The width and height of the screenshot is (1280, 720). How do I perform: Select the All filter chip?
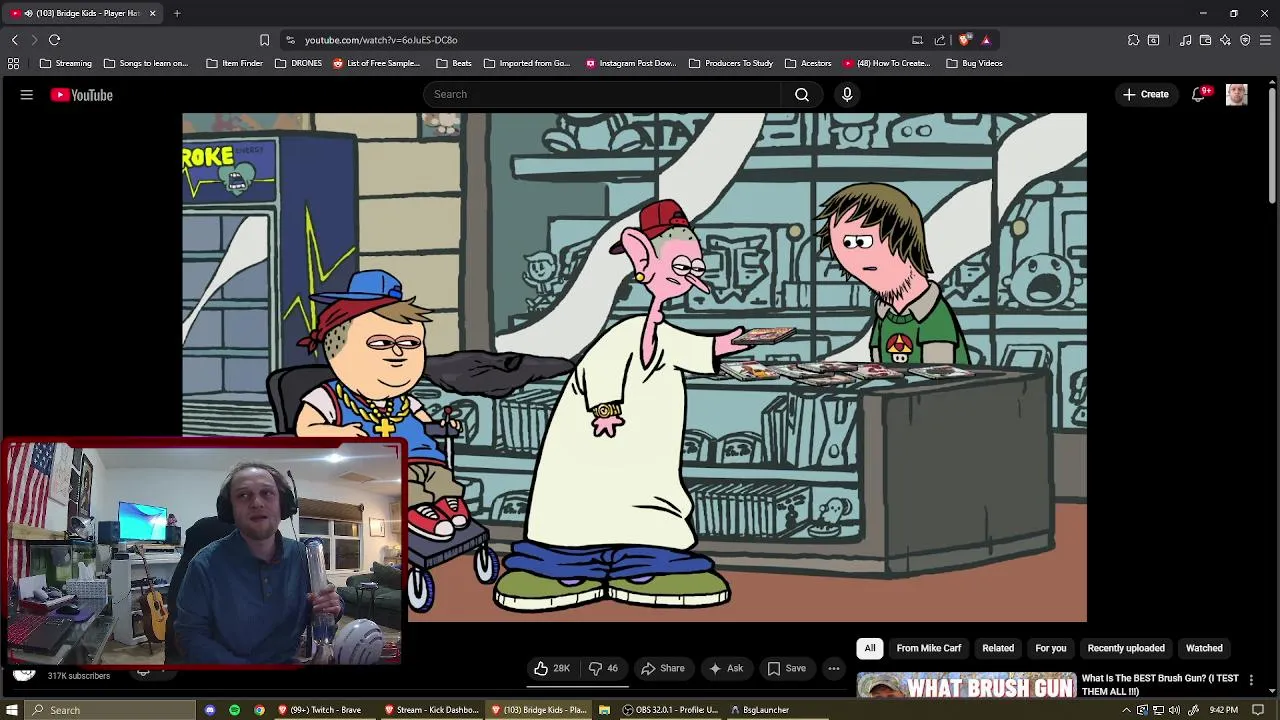click(x=870, y=648)
